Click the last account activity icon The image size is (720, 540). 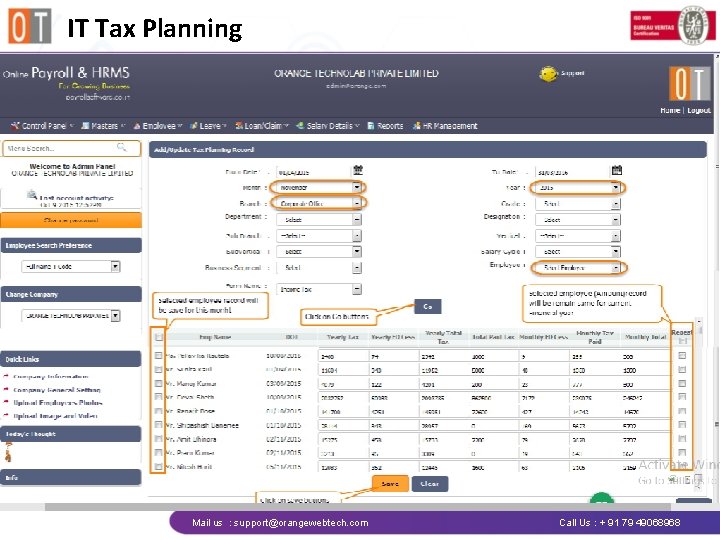(x=31, y=194)
